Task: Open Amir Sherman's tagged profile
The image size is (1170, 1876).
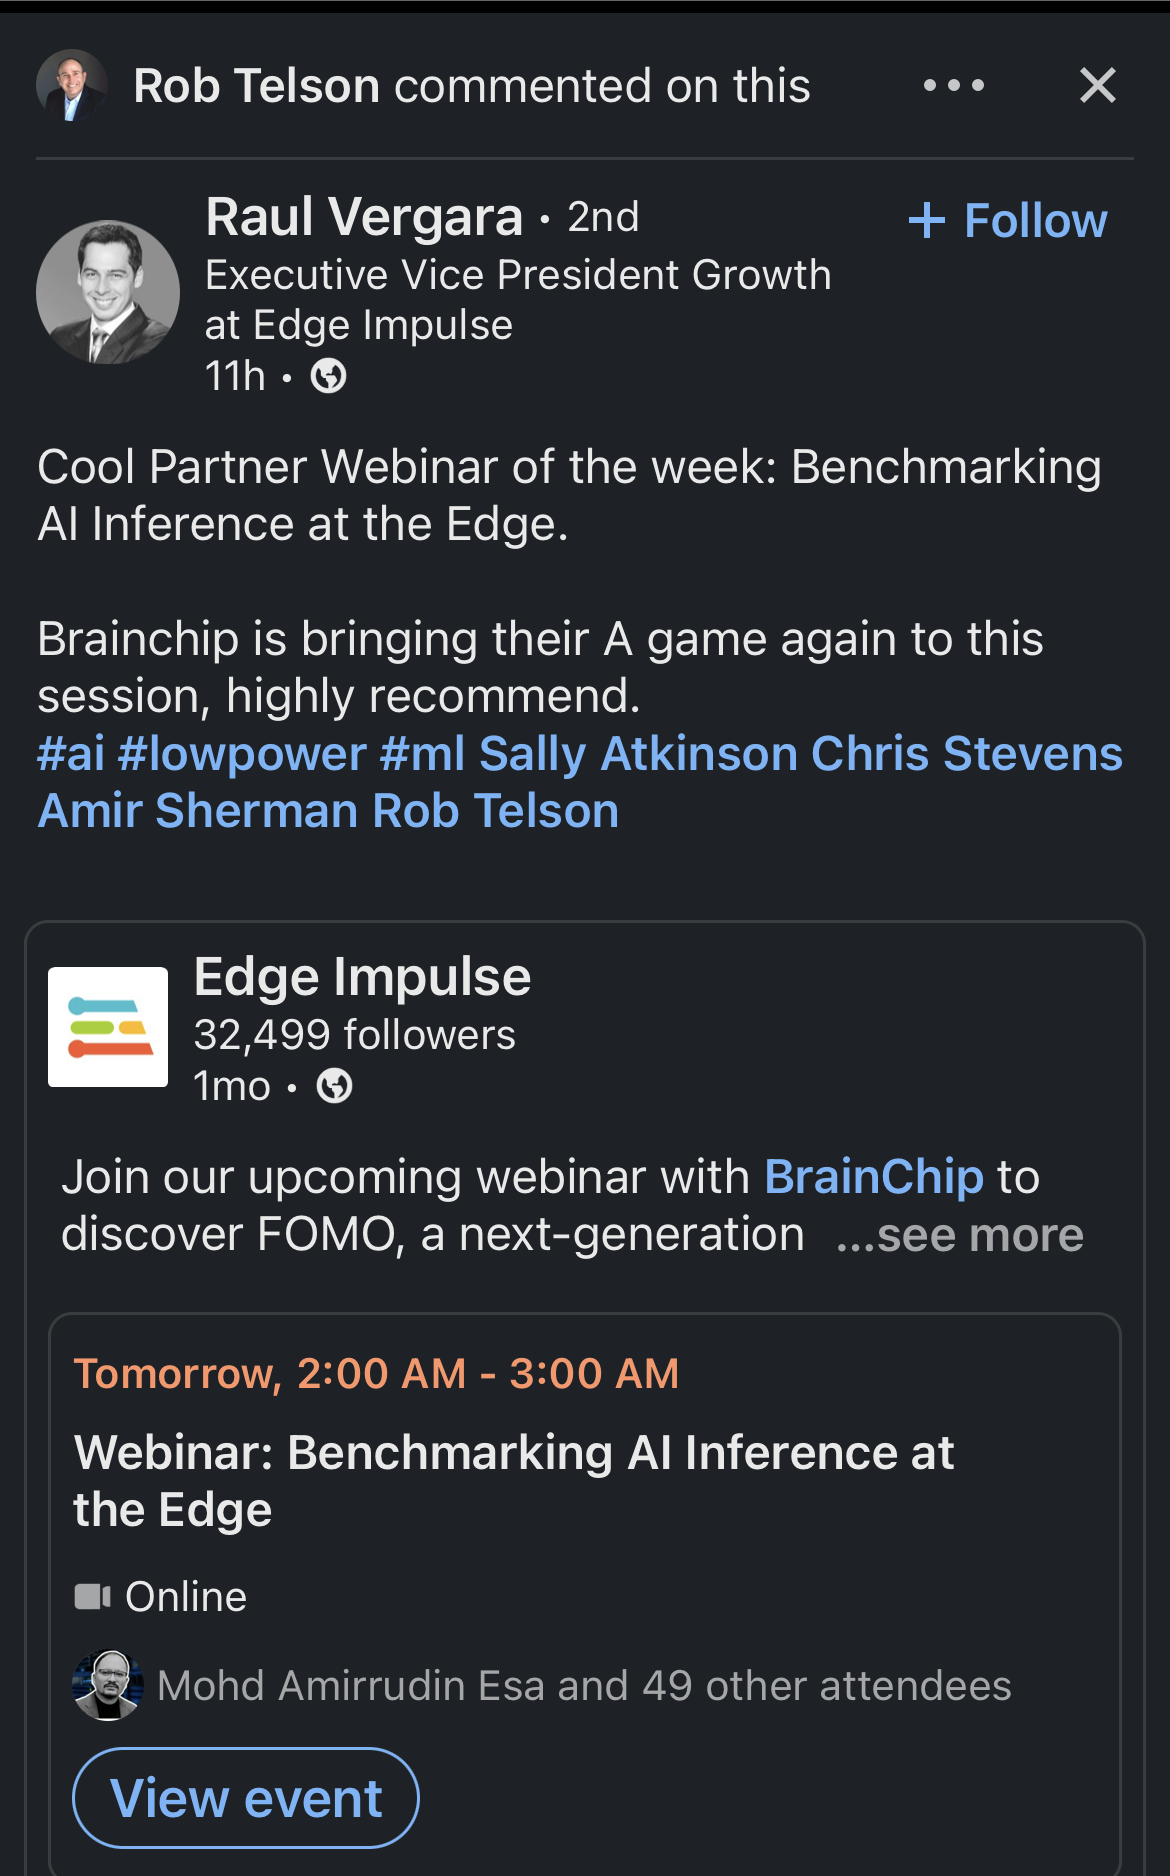Action: pyautogui.click(x=198, y=811)
